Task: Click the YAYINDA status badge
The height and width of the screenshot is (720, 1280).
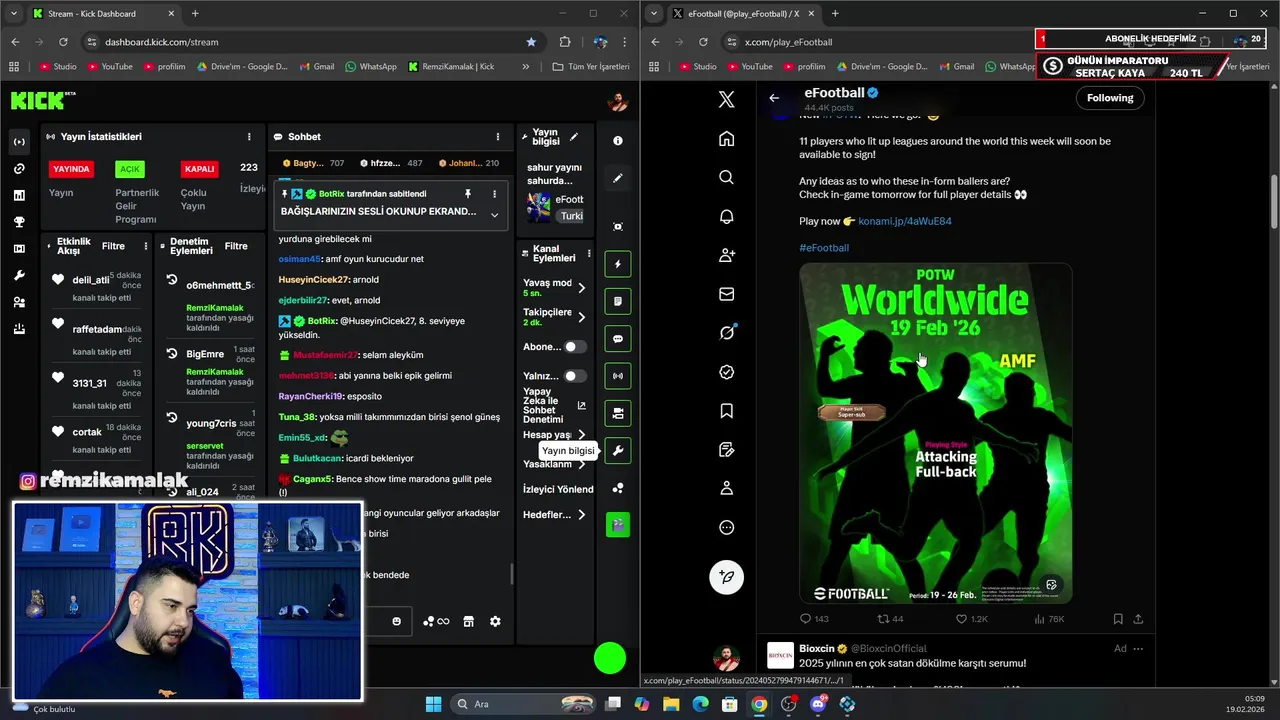Action: 71,169
